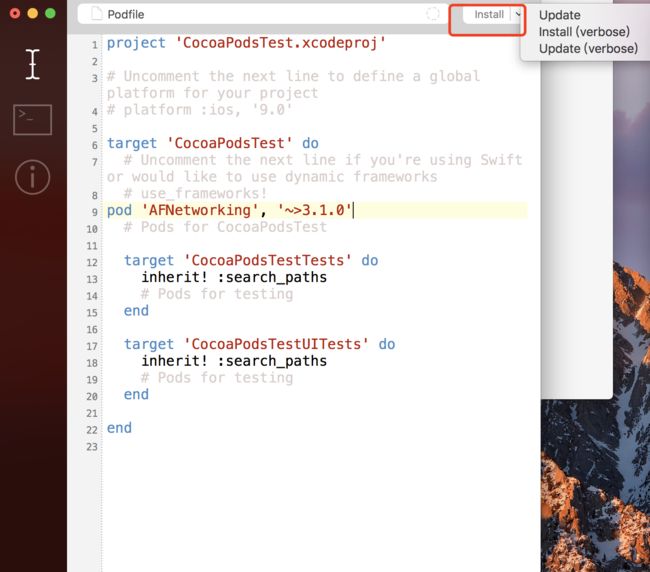Image resolution: width=650 pixels, height=572 pixels.
Task: Click the '~>3.1.0' version string
Action: click(315, 210)
